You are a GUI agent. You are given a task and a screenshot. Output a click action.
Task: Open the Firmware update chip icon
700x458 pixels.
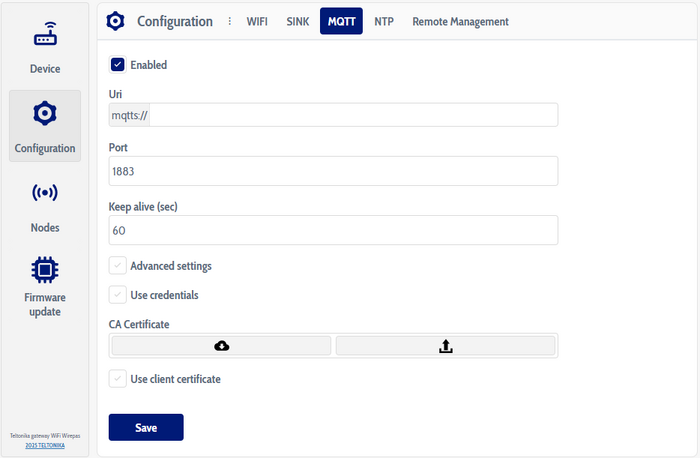45,268
